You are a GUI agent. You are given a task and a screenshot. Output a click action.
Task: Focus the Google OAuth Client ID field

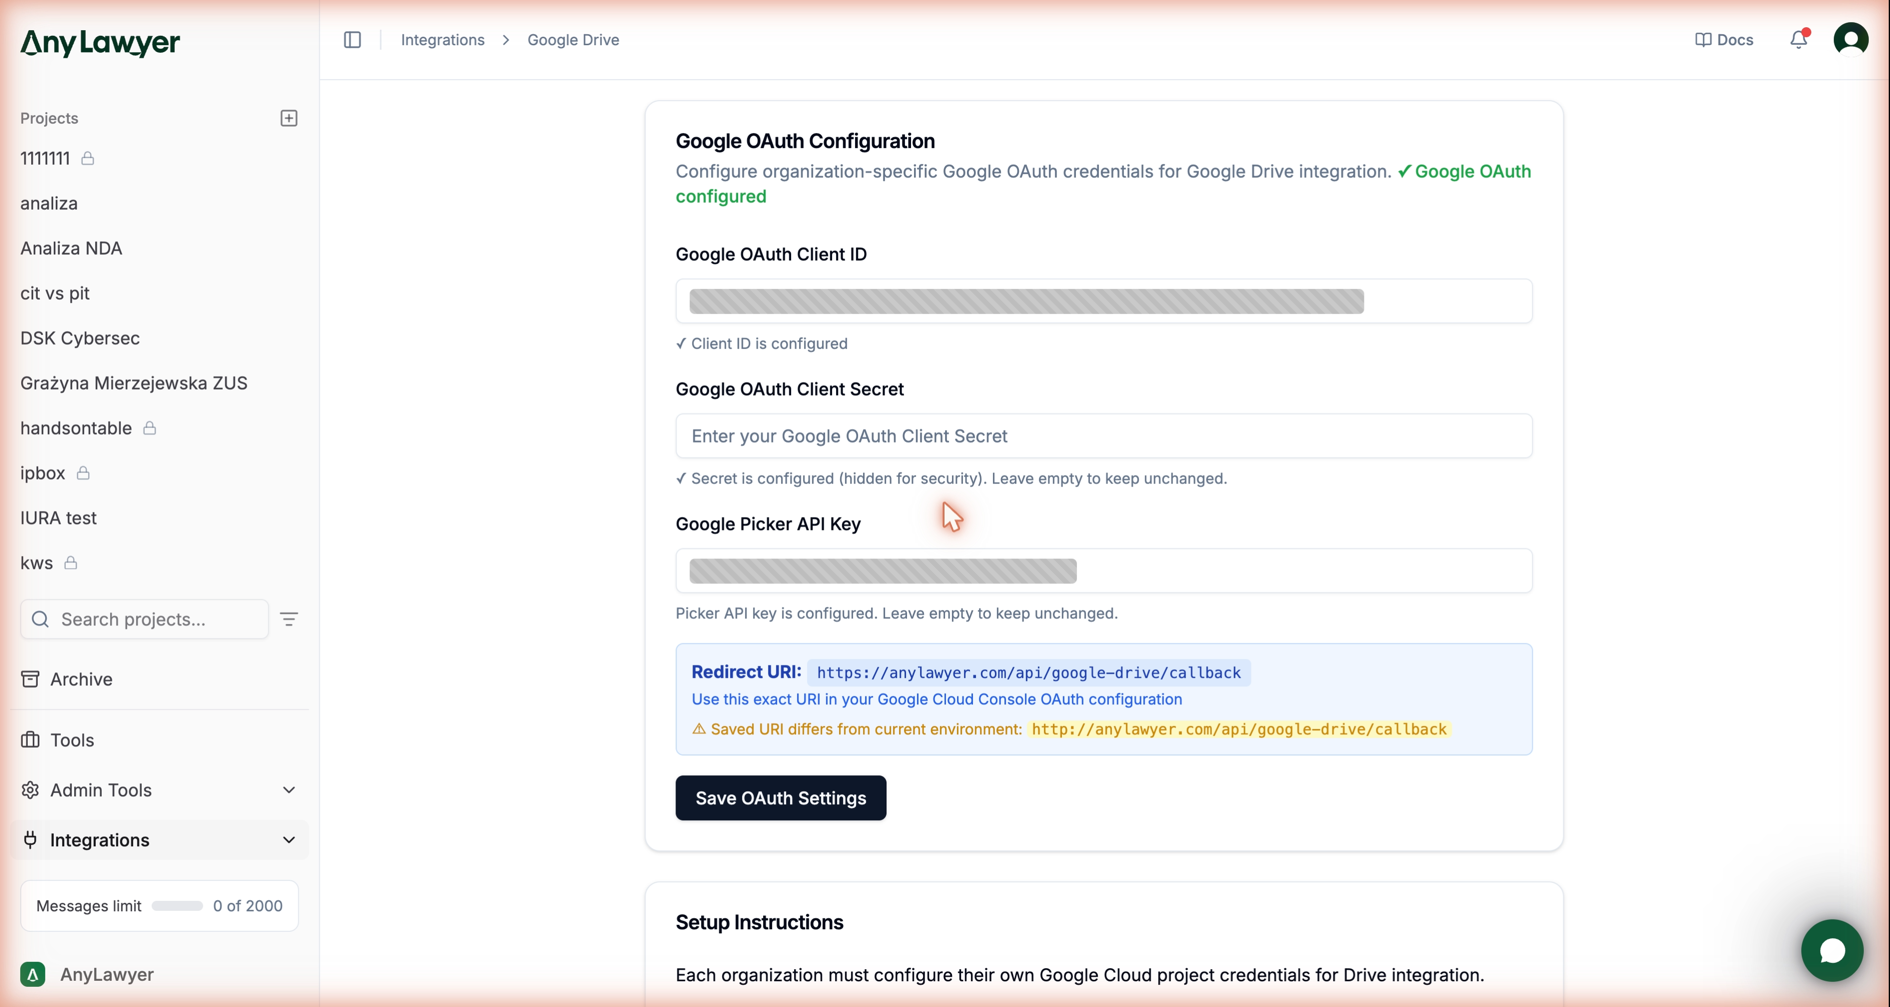coord(1103,301)
